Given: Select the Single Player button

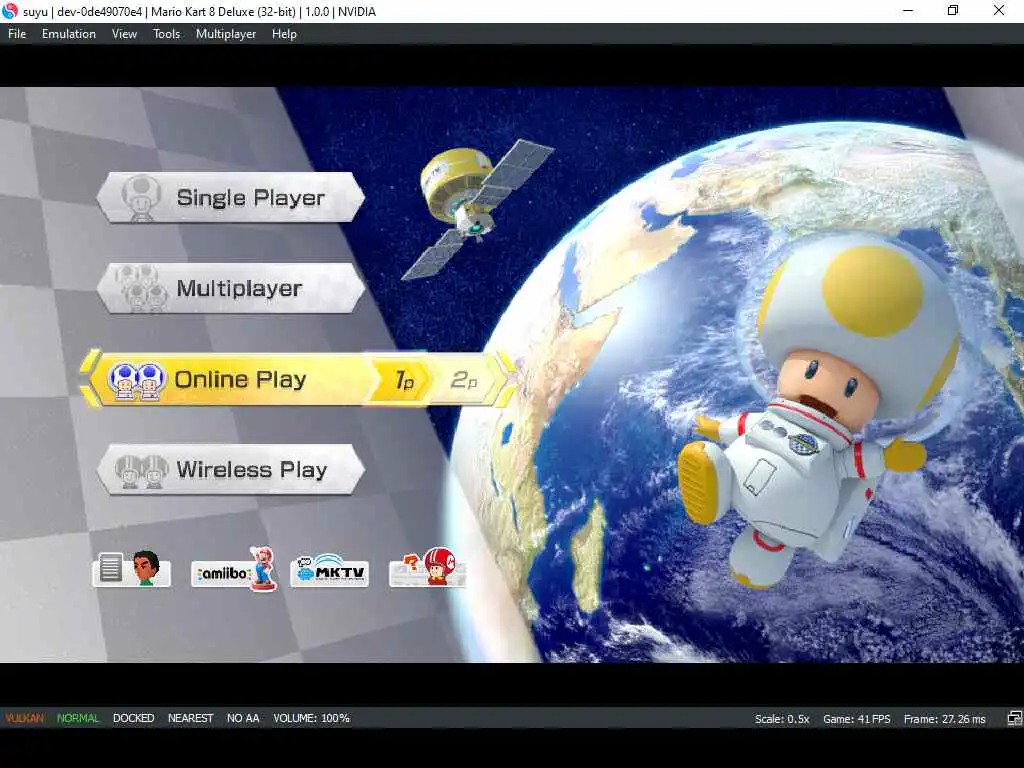Looking at the screenshot, I should click(x=231, y=197).
